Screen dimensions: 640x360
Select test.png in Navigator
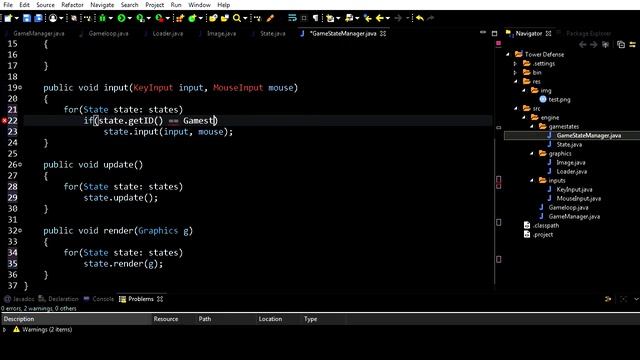tap(559, 100)
